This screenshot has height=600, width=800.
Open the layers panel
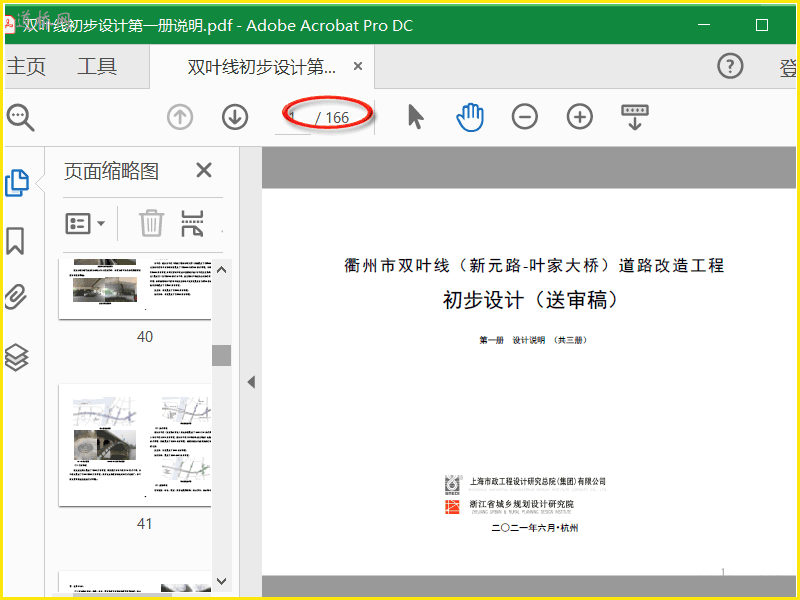click(16, 357)
